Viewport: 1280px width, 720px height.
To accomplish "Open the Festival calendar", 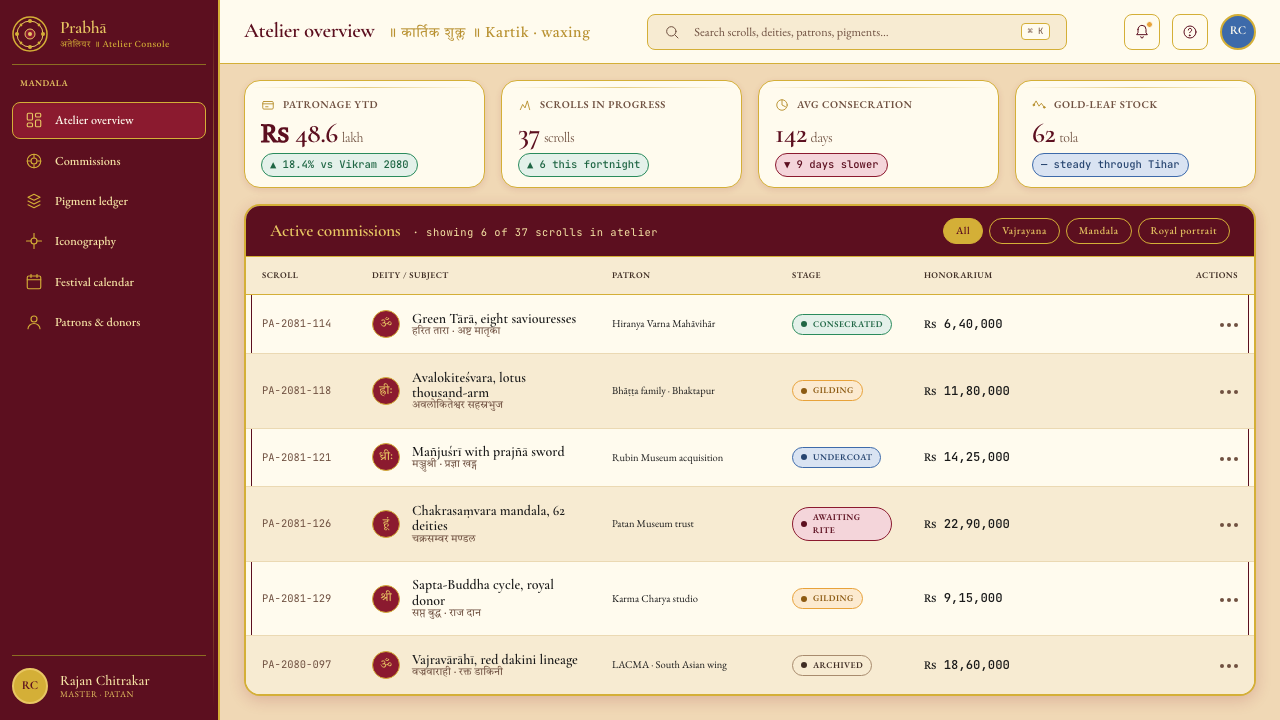I will click(109, 282).
